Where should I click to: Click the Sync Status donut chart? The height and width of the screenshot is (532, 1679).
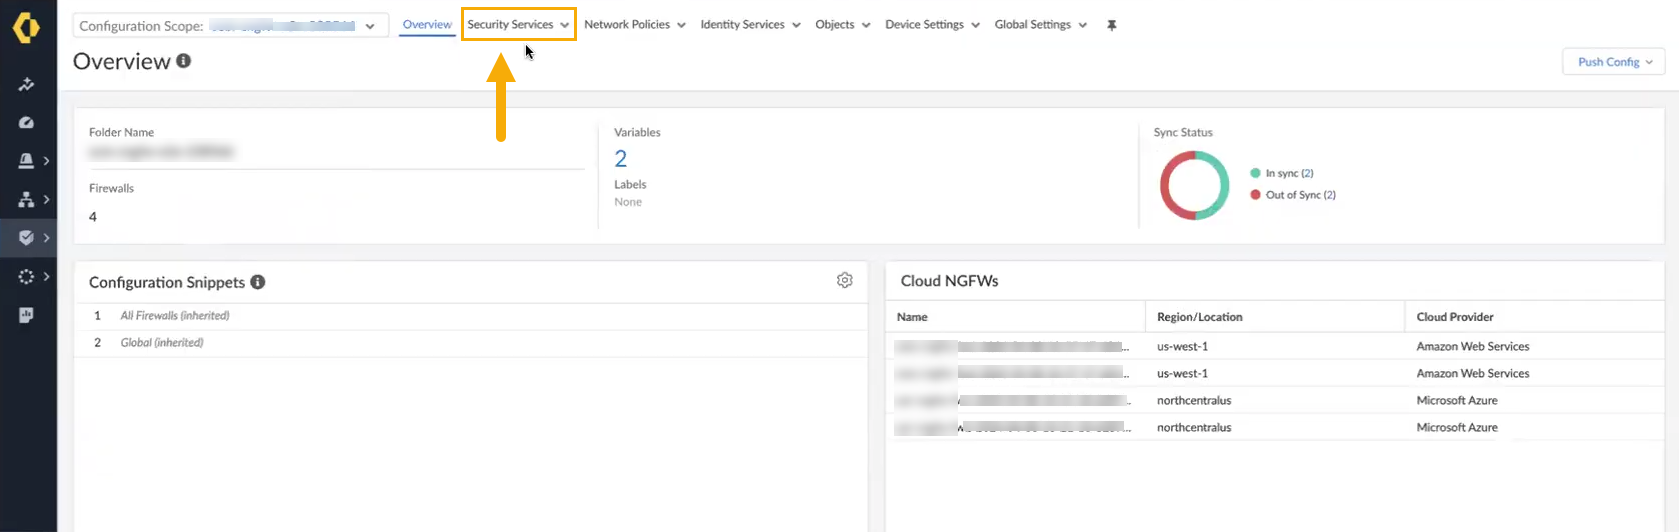(1194, 186)
